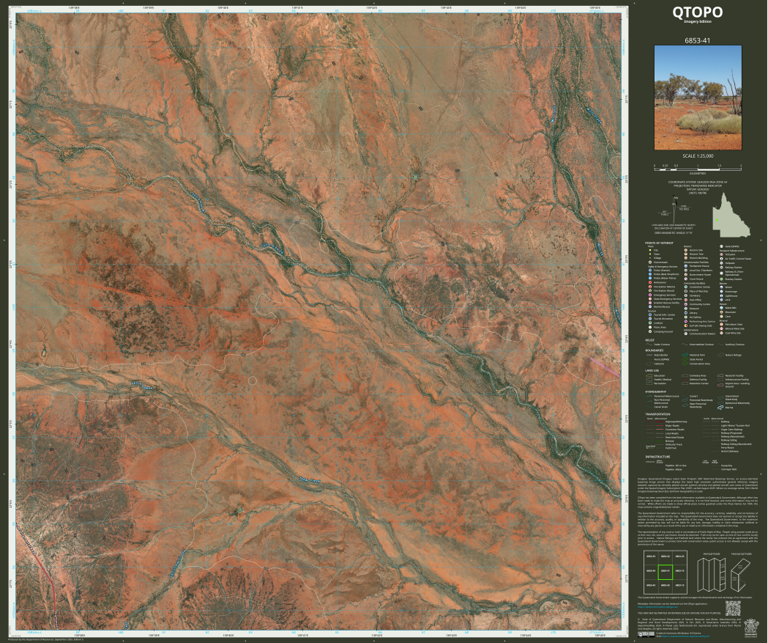Click the green dot on Queensland locator map
Image resolution: width=768 pixels, height=643 pixels.
pos(717,221)
